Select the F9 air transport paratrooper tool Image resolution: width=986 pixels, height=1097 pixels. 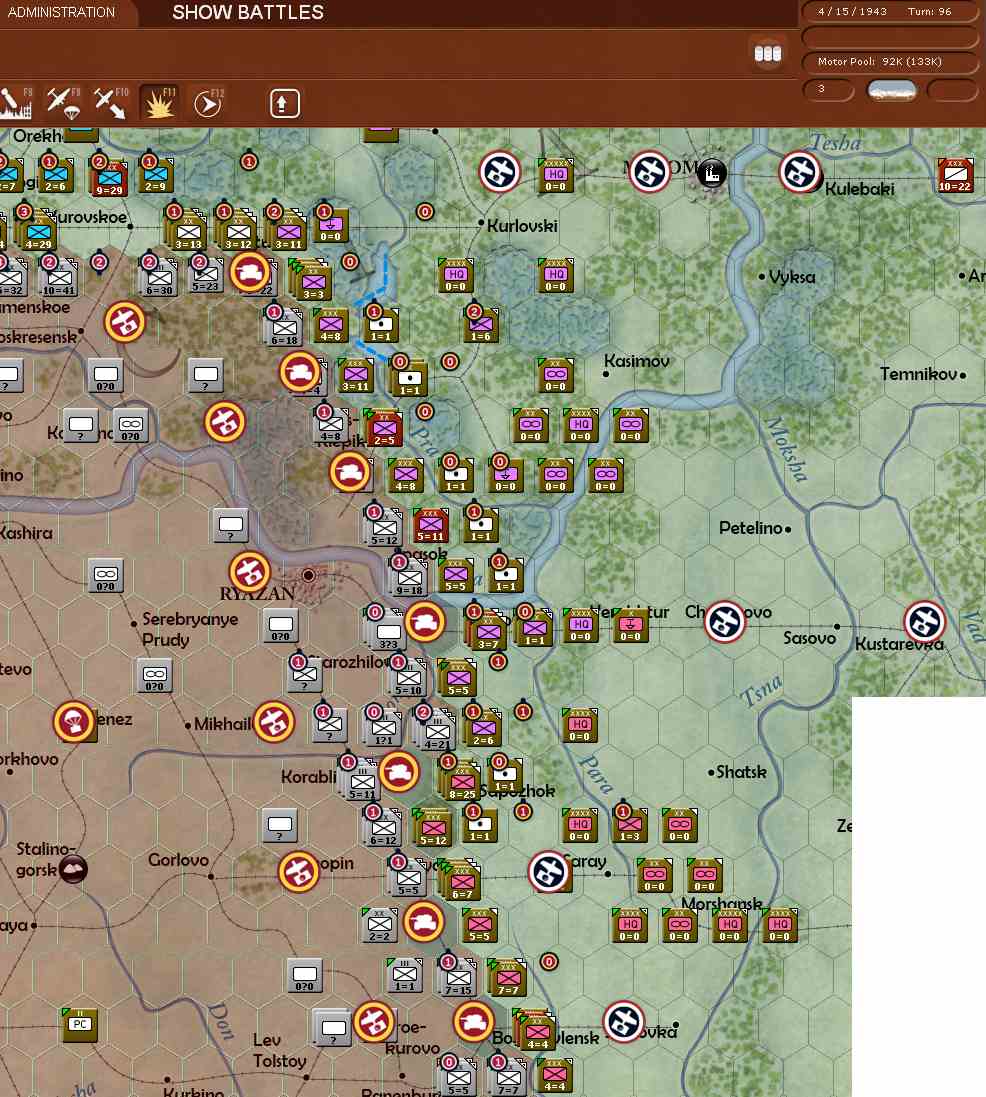[x=63, y=103]
